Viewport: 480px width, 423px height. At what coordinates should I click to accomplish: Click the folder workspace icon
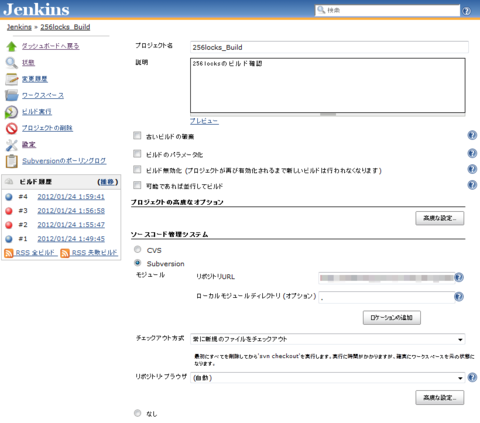12,95
